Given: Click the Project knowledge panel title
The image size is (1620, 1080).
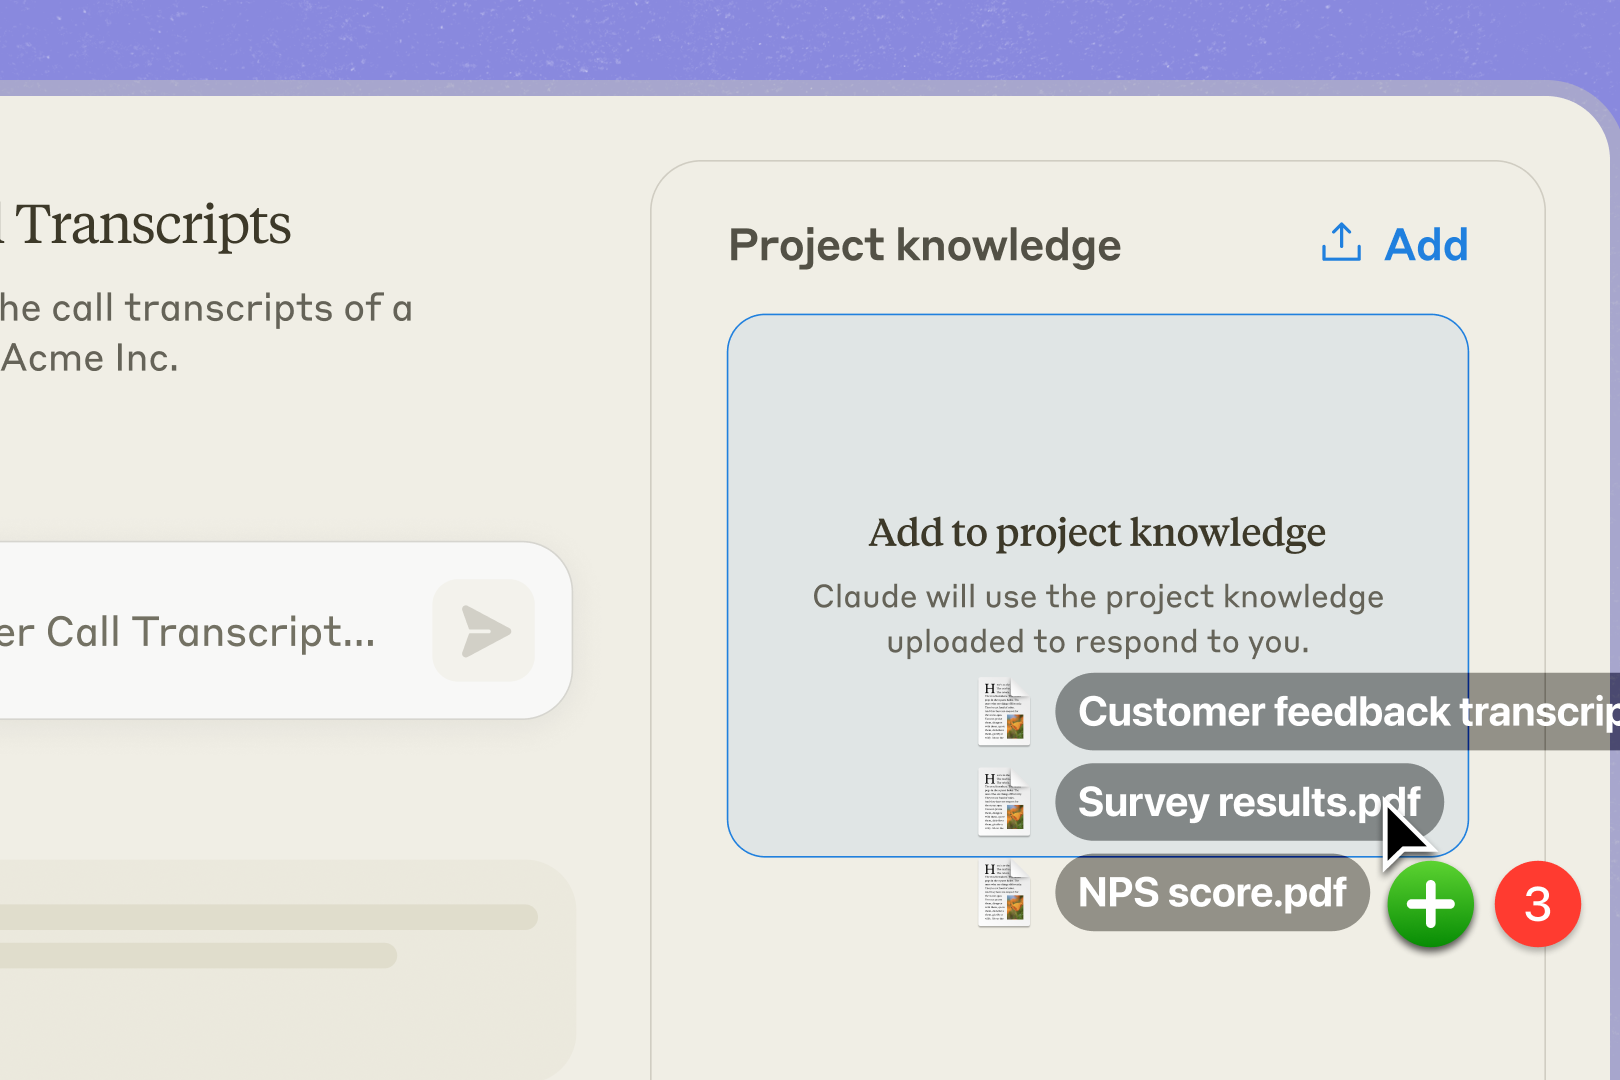Looking at the screenshot, I should (x=925, y=245).
